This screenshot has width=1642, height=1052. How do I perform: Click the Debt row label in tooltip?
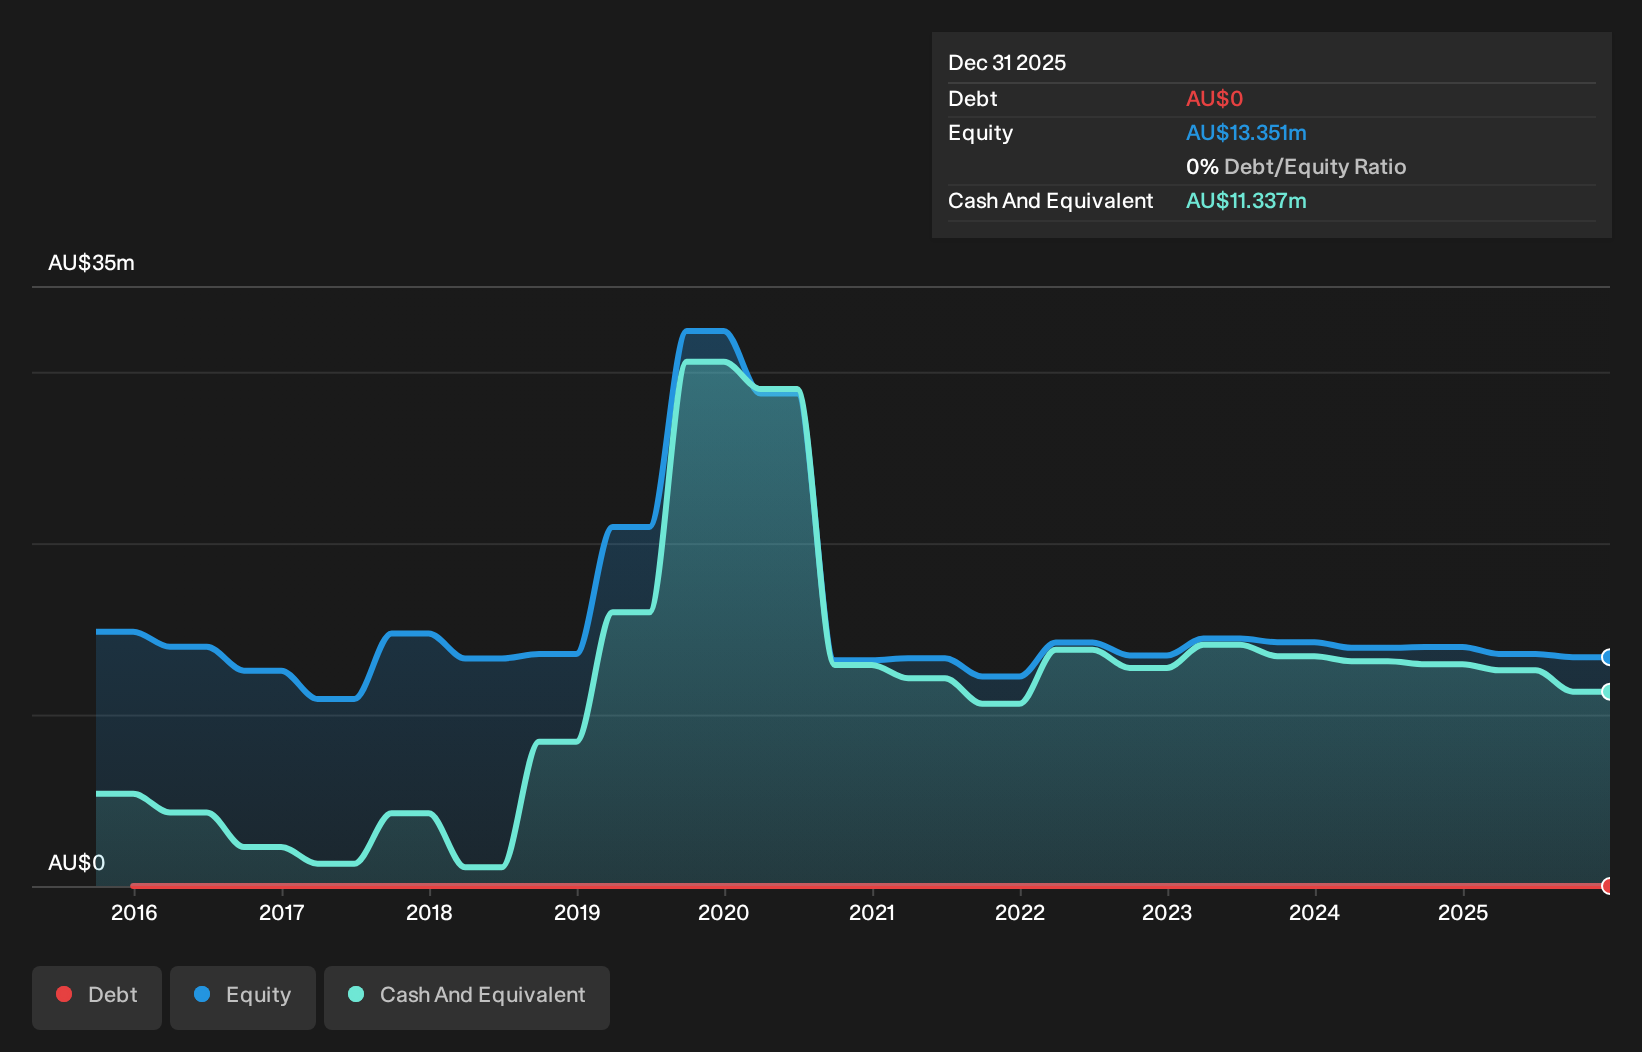[x=973, y=99]
